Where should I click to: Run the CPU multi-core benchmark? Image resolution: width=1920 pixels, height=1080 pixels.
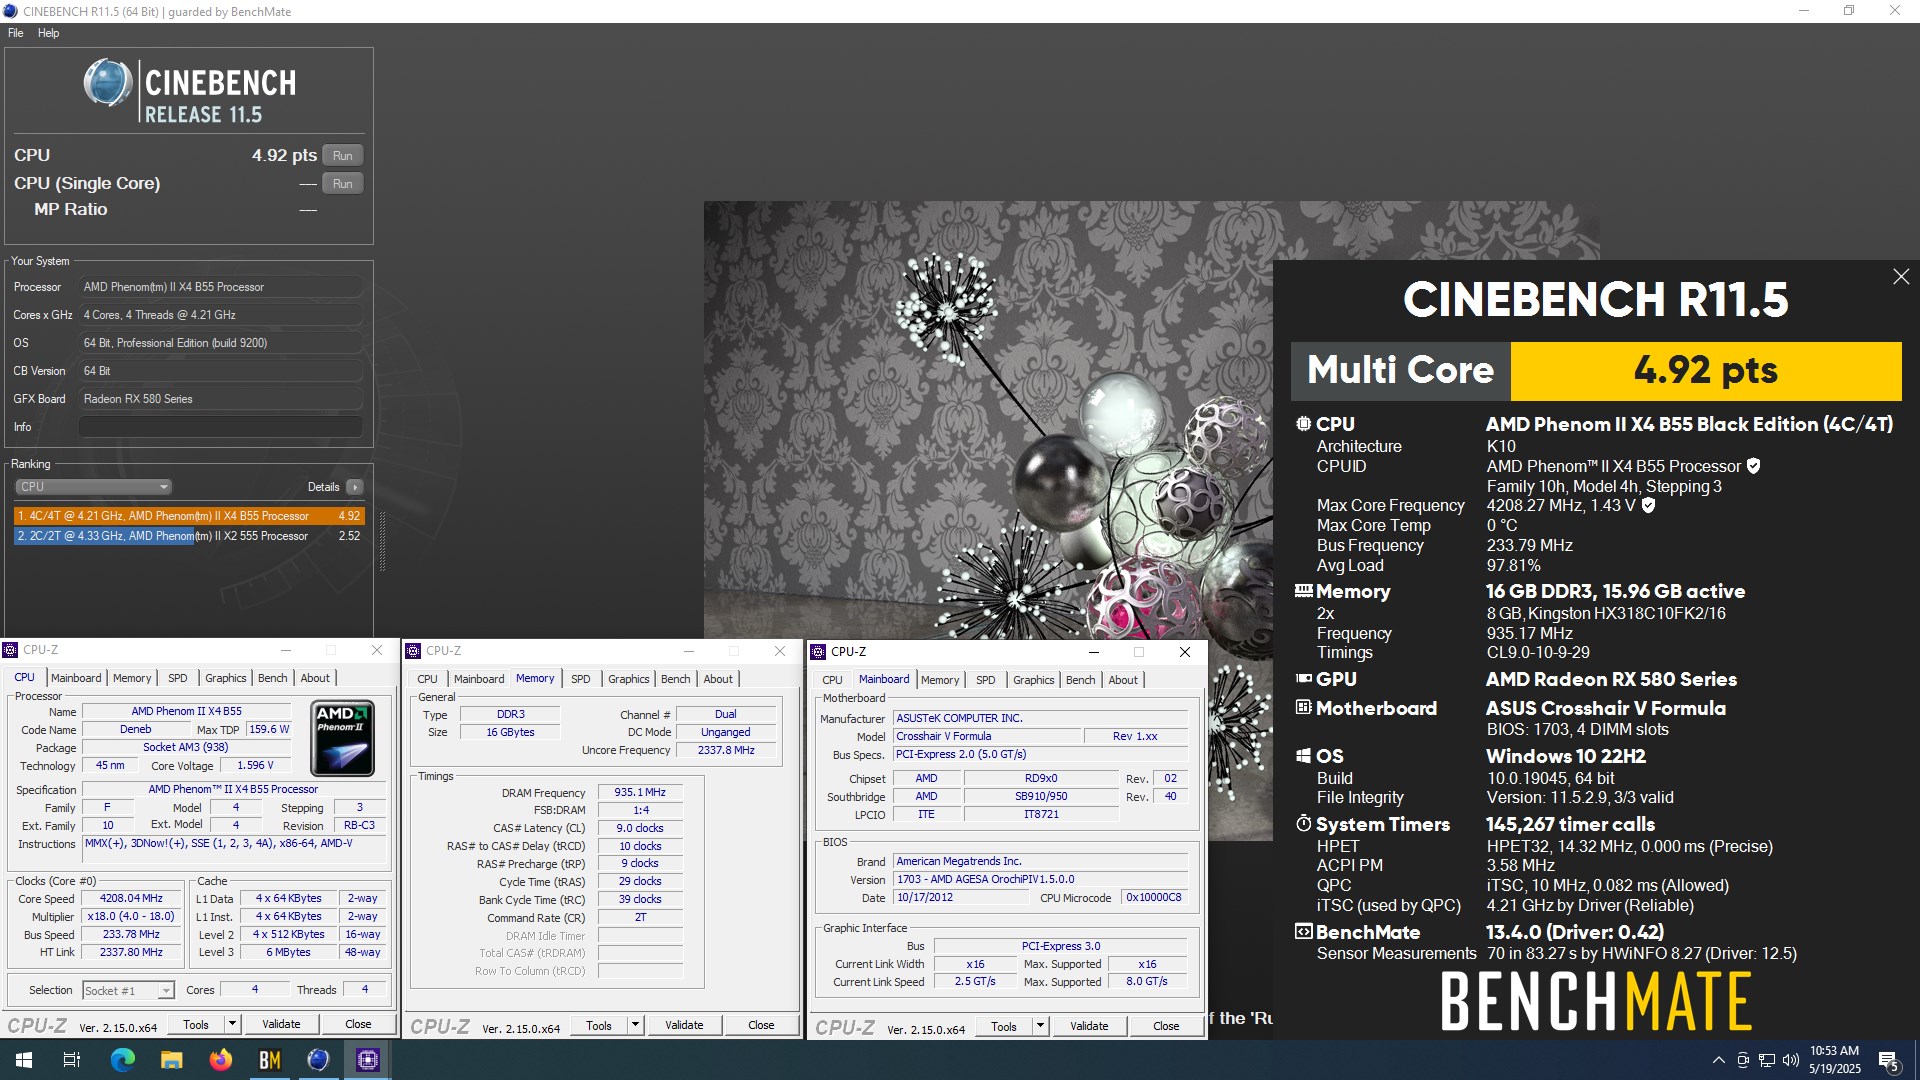tap(343, 156)
